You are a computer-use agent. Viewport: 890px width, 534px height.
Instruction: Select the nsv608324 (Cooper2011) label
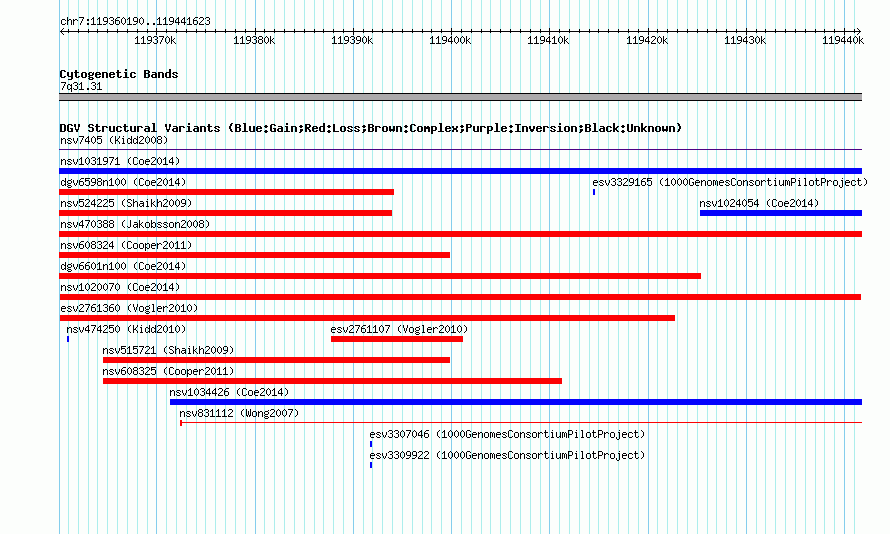[126, 245]
